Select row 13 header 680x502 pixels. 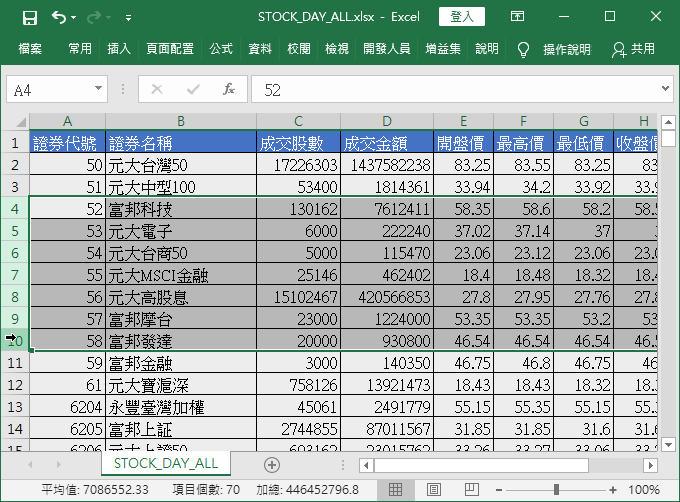coord(15,407)
